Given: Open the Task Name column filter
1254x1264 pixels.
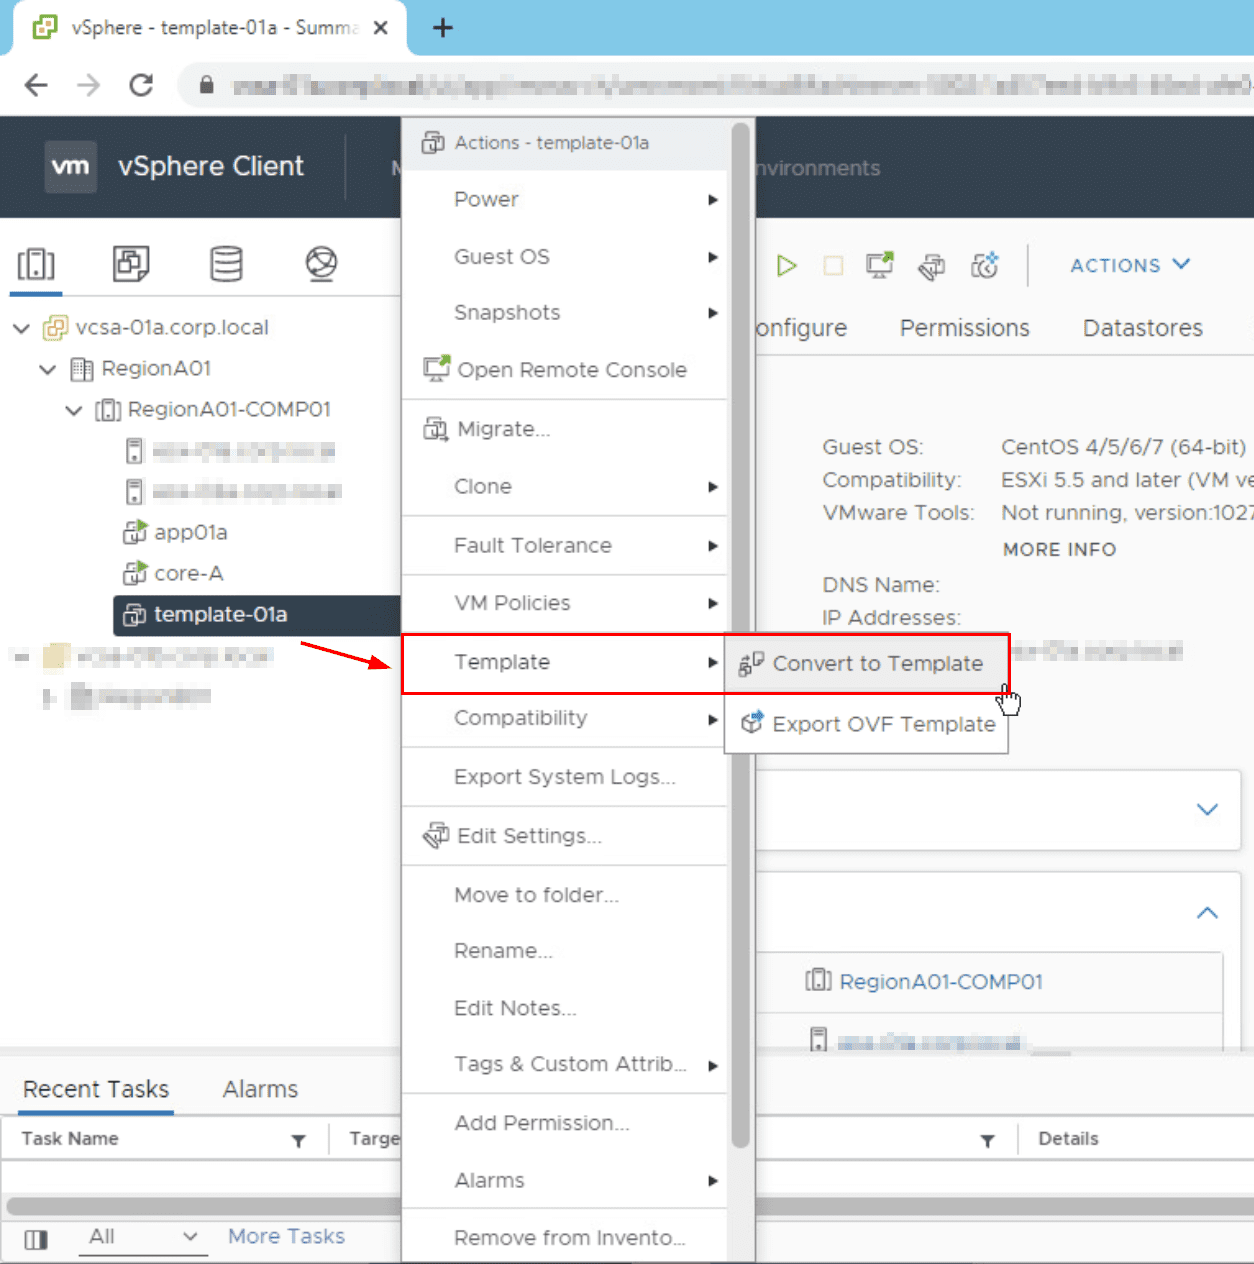Looking at the screenshot, I should (x=298, y=1140).
